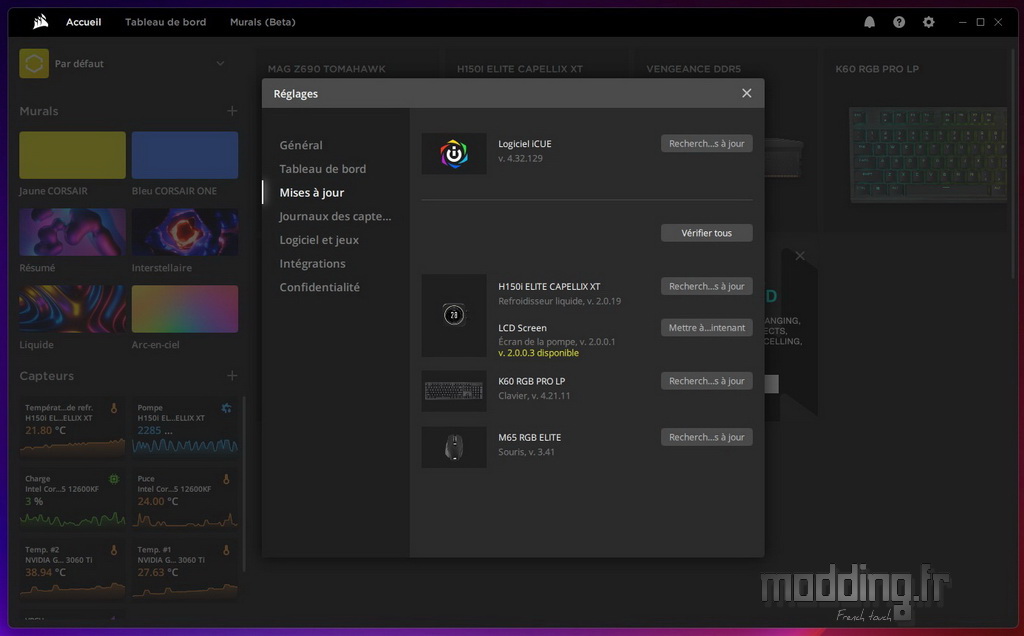Click the MAG Z690 TOMAHAWK device header
Screen dimensions: 1024x636
coord(327,69)
